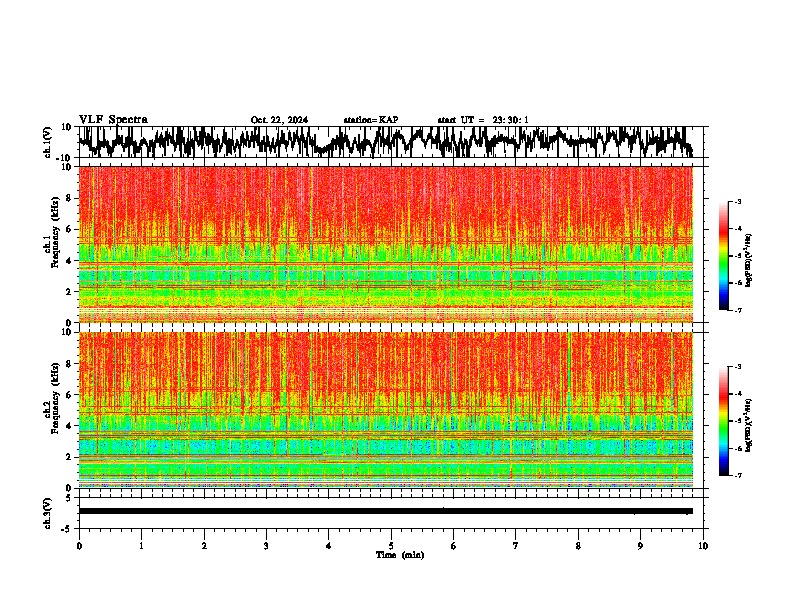The width and height of the screenshot is (792, 612).
Task: Click the "2" kHz tick on ch.2 spectrogram
Action: 69,457
